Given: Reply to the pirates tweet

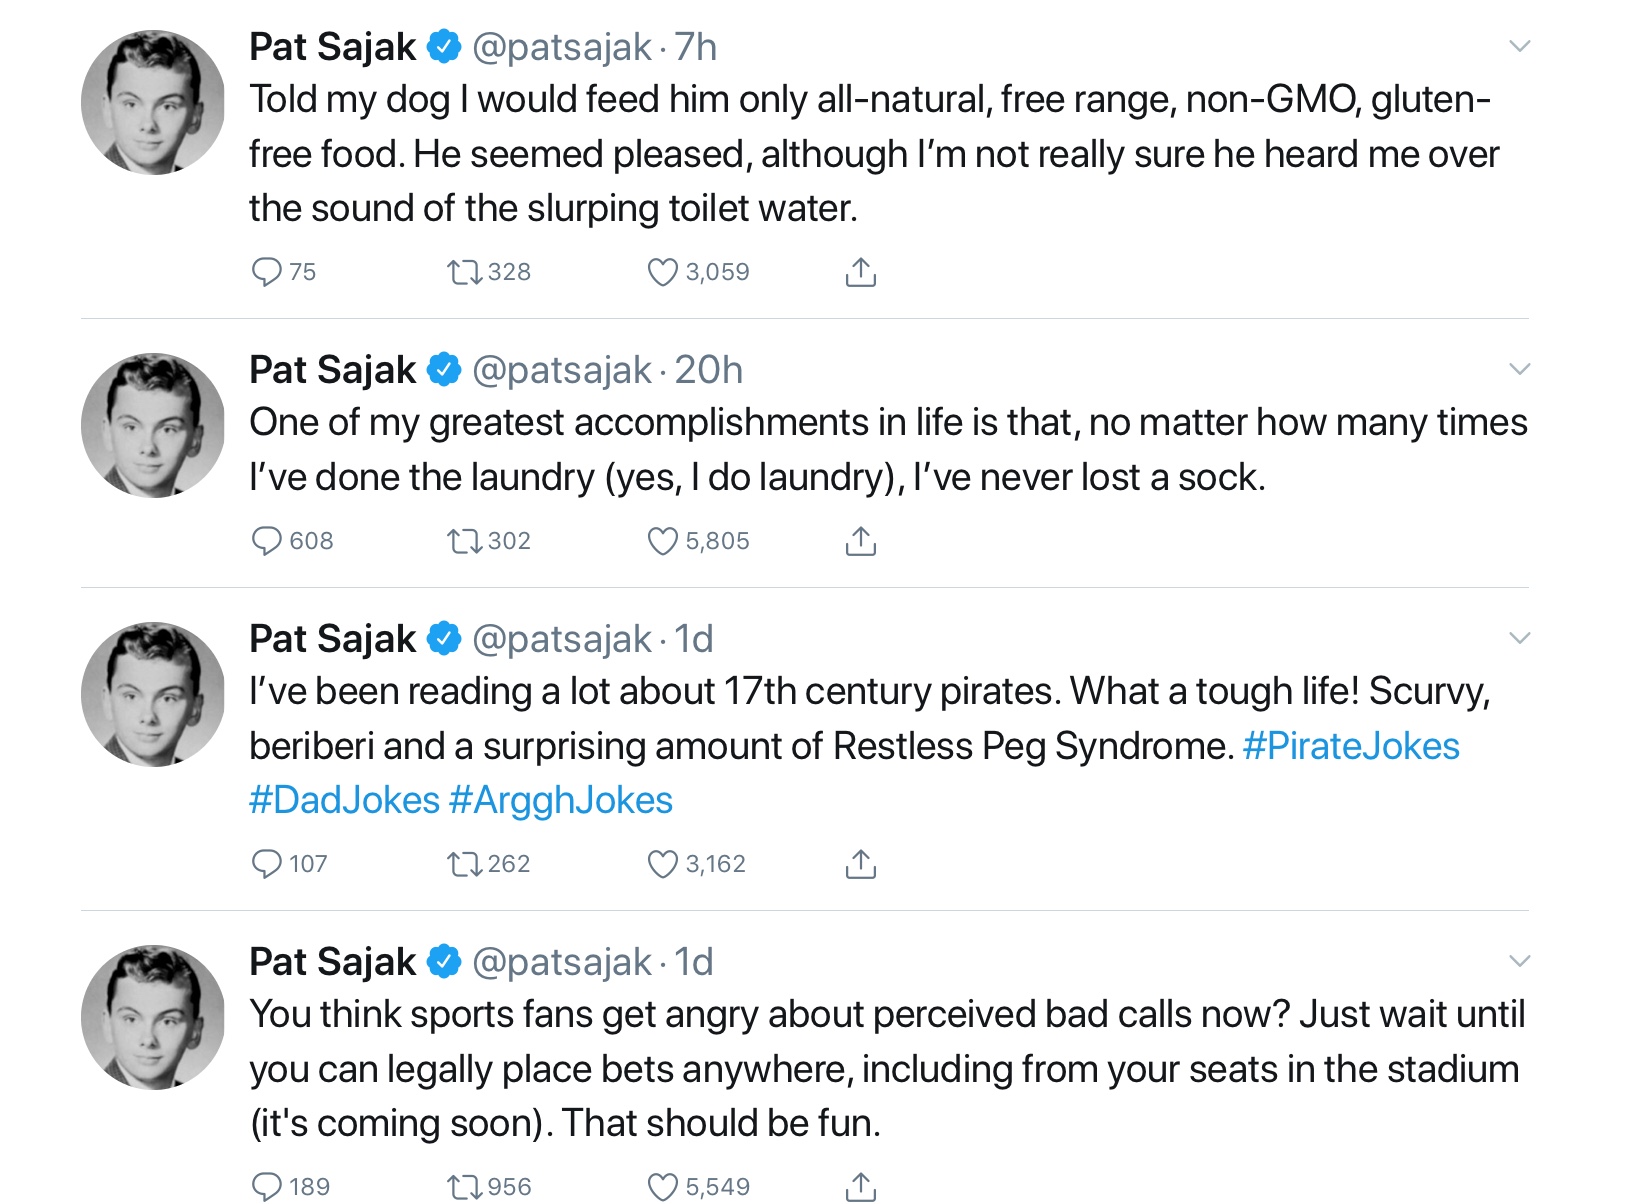Looking at the screenshot, I should [x=267, y=864].
